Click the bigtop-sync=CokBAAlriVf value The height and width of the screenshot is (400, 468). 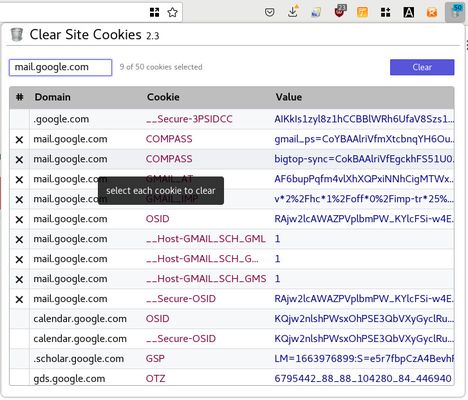364,159
